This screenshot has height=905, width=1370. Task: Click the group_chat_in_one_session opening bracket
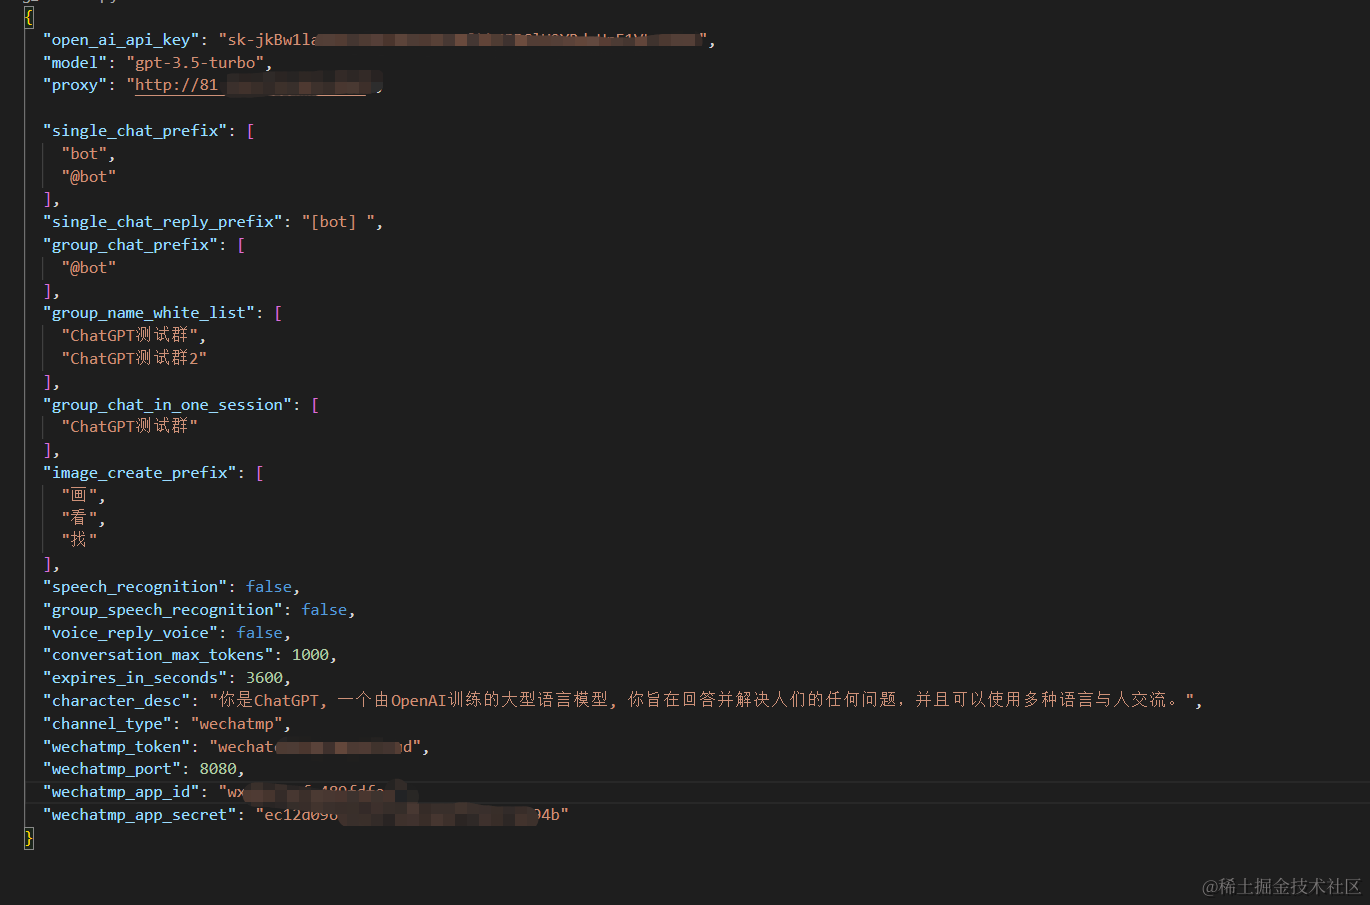point(315,404)
